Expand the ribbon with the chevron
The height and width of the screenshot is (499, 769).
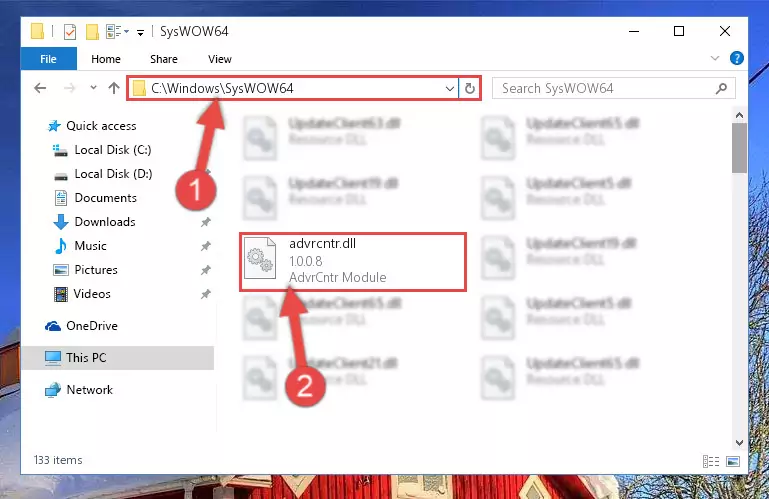tap(715, 58)
